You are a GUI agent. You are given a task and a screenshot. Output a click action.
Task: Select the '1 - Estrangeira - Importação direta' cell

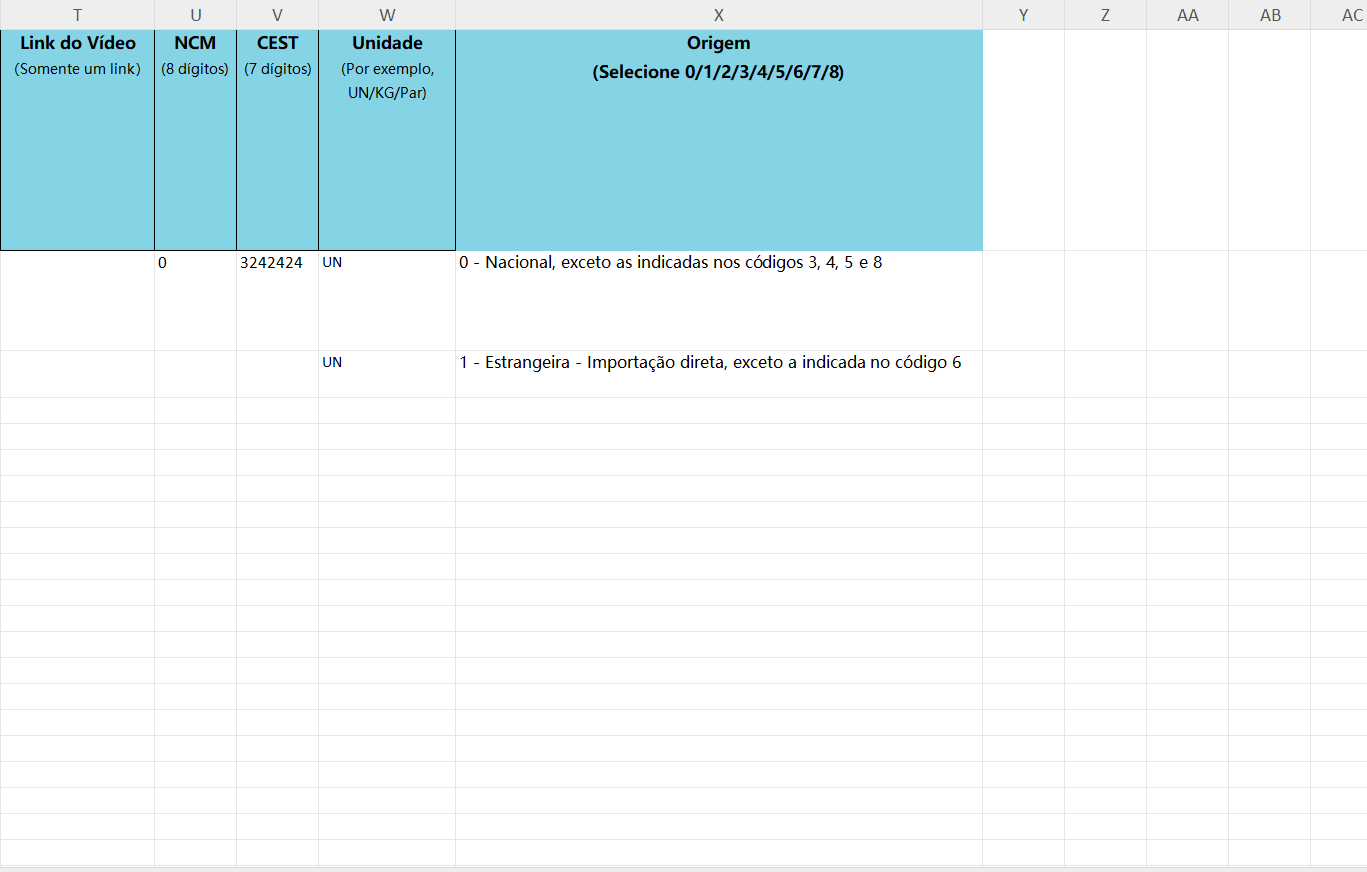click(x=719, y=374)
